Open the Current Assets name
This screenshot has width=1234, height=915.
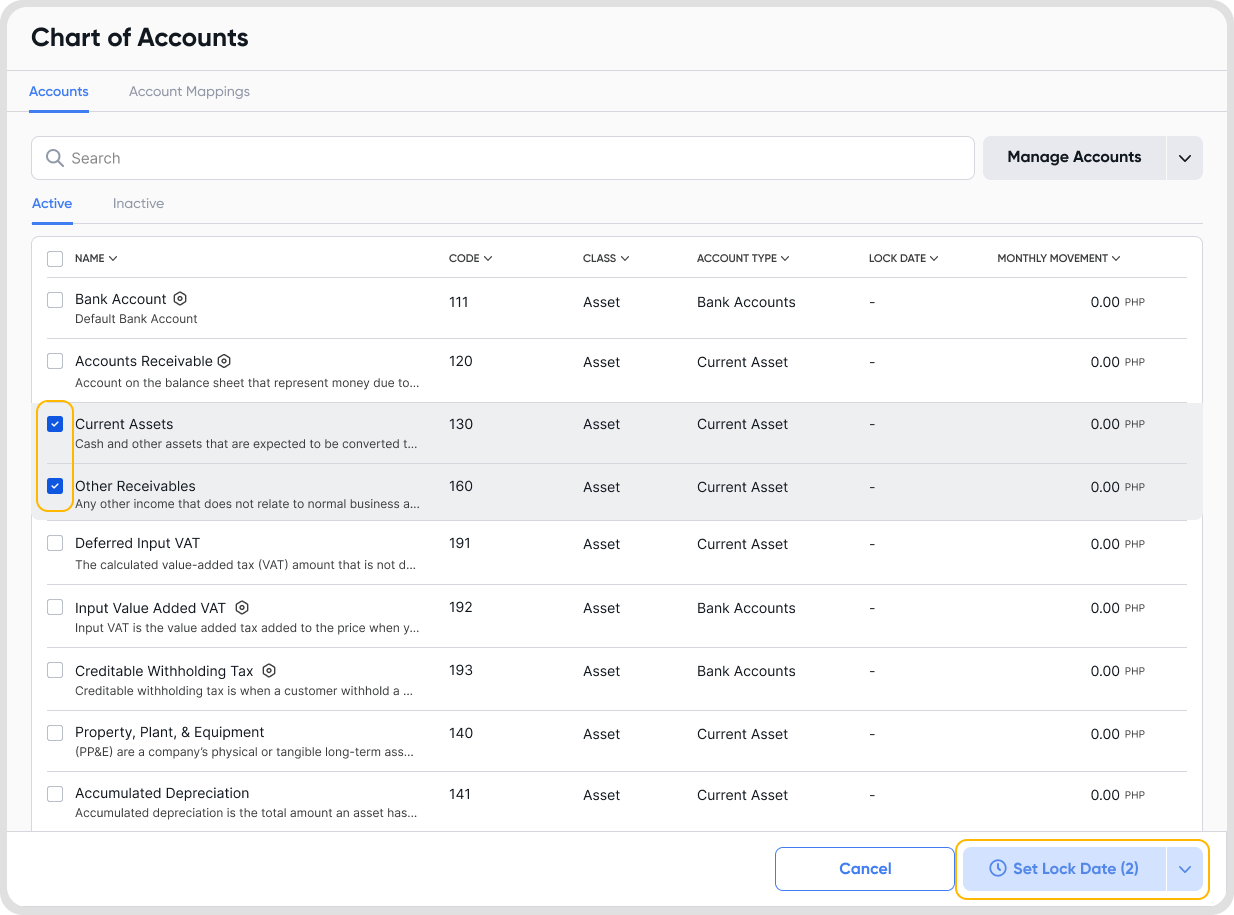[x=124, y=424]
